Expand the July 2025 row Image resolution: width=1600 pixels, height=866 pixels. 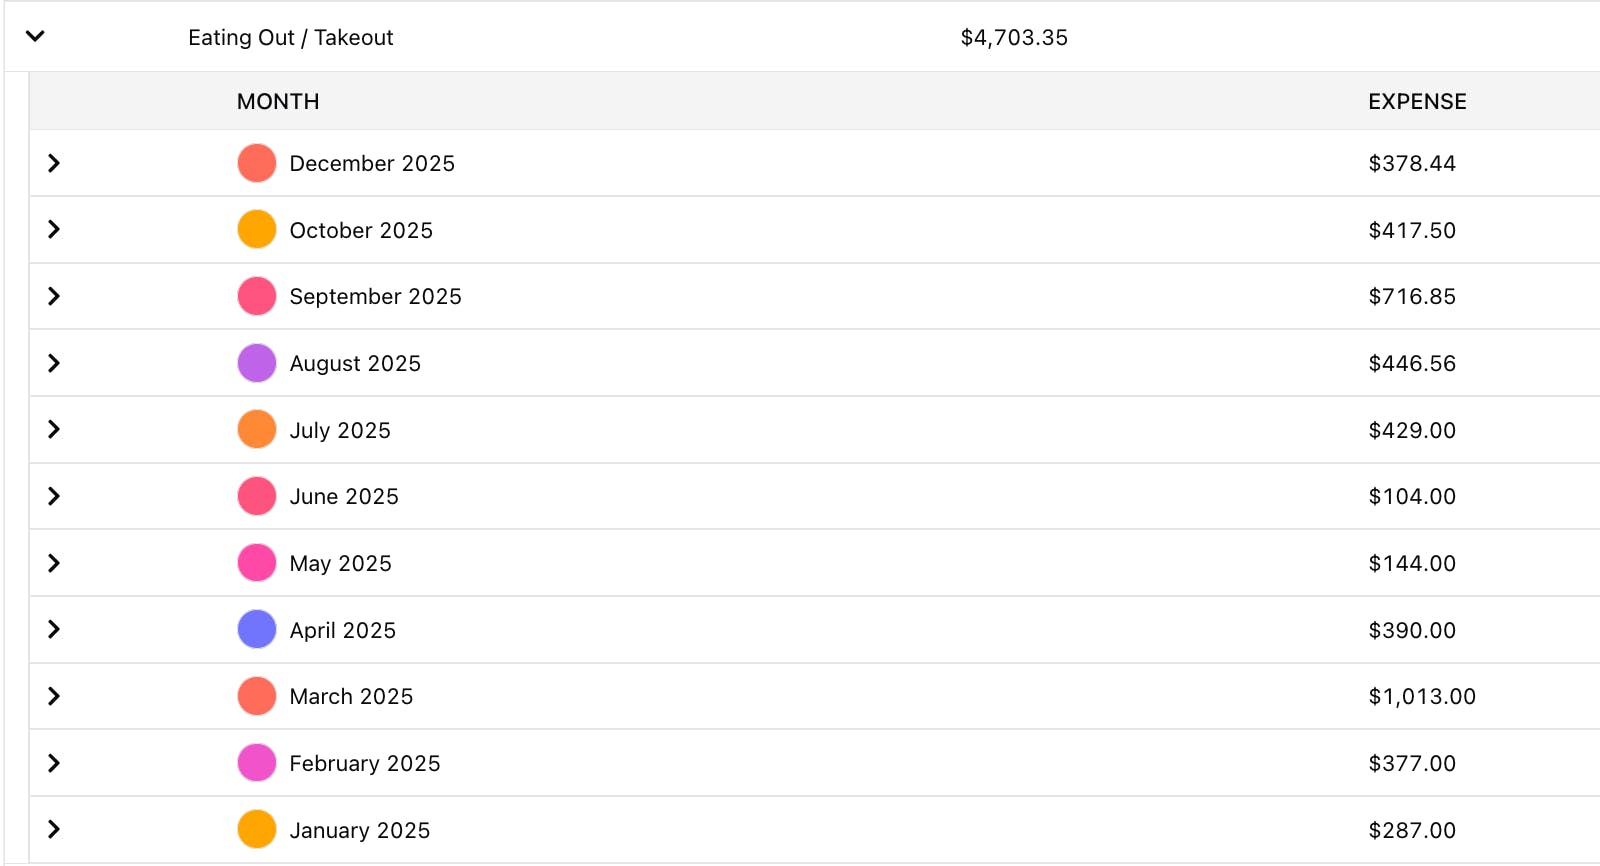coord(54,430)
